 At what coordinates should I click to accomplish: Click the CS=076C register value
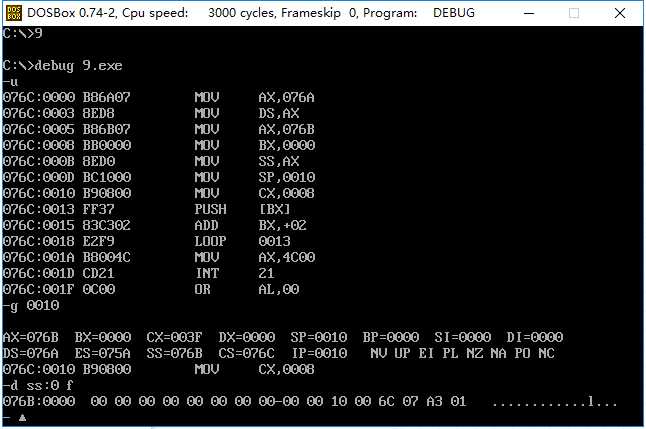(246, 353)
